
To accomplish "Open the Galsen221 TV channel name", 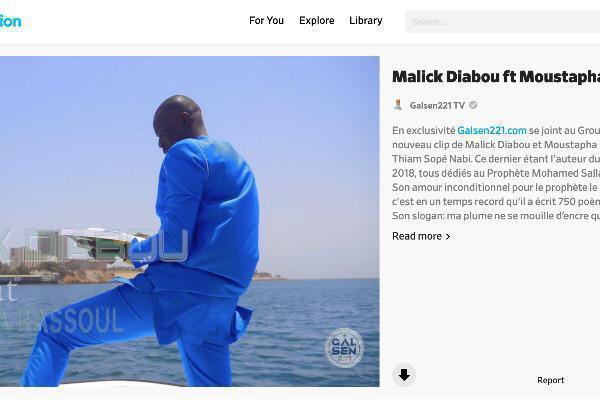I will click(x=437, y=106).
